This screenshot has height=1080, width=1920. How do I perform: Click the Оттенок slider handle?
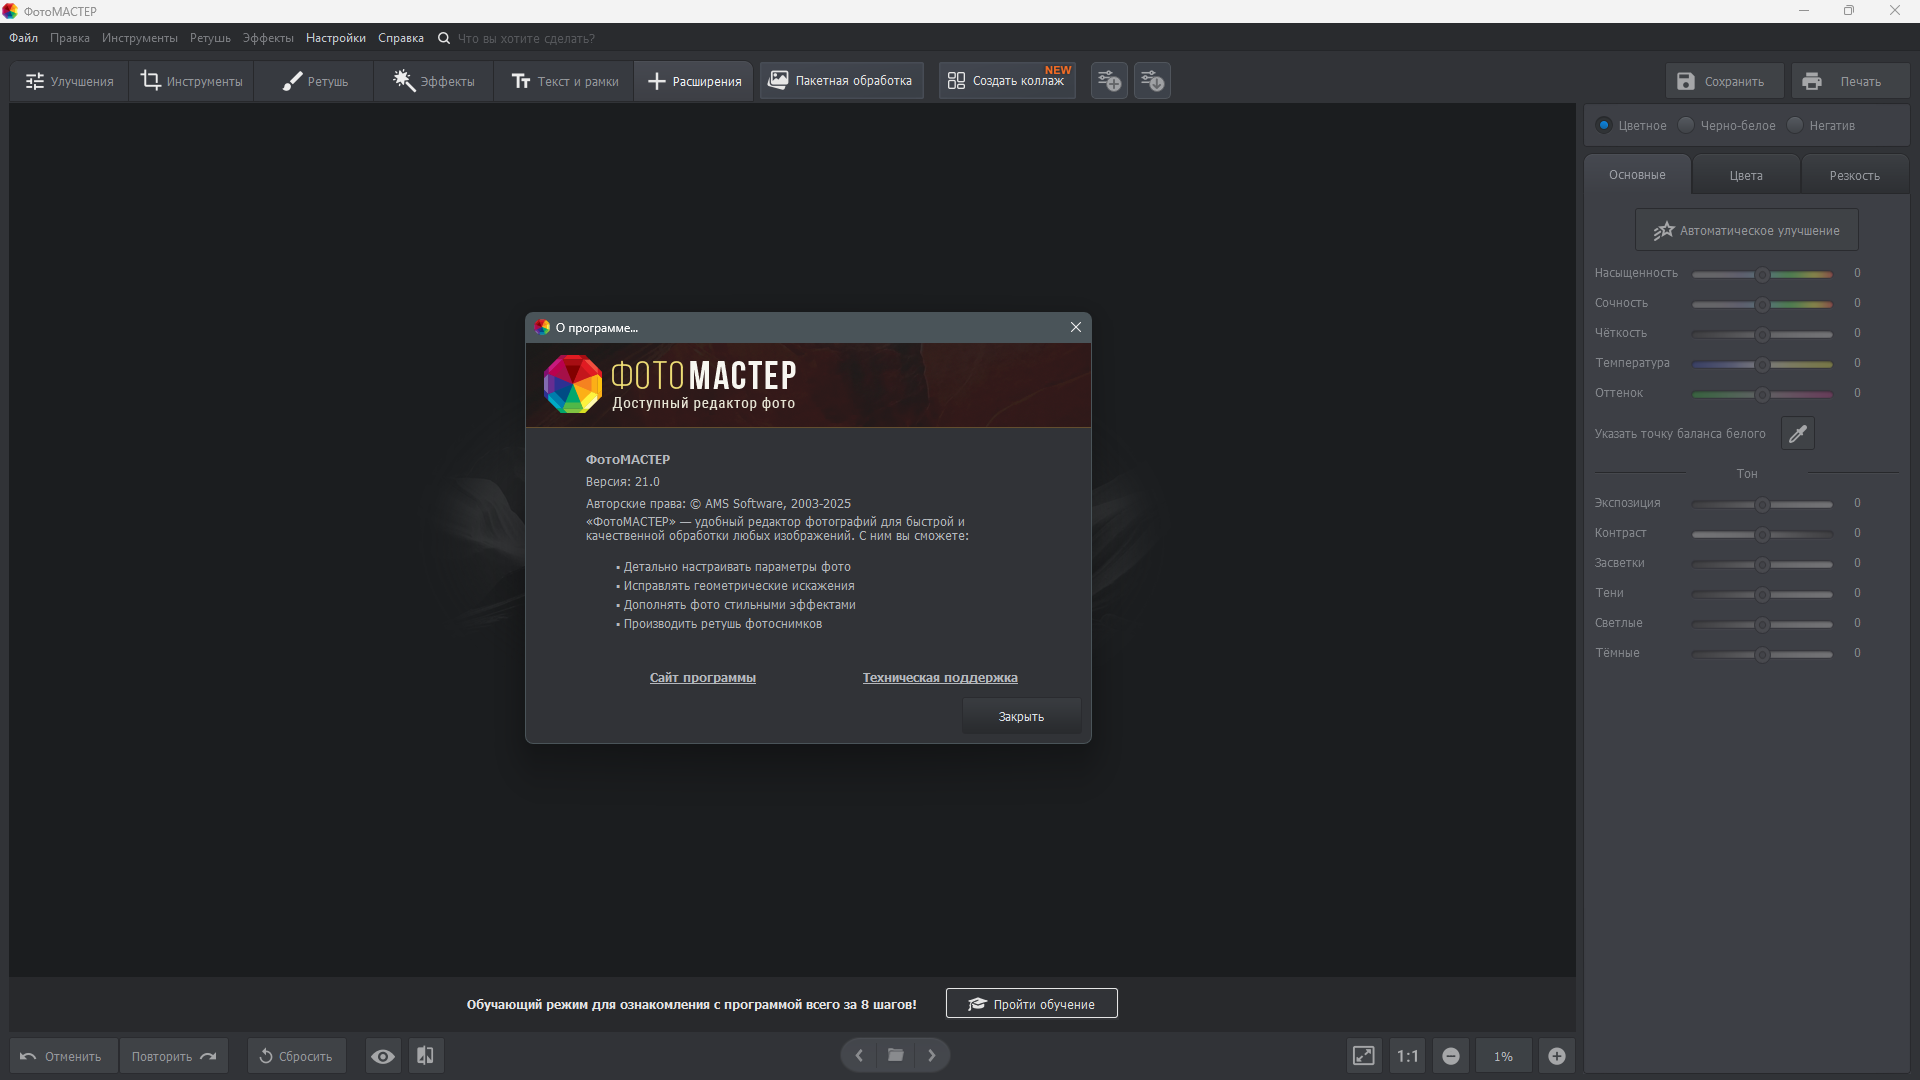pyautogui.click(x=1762, y=394)
